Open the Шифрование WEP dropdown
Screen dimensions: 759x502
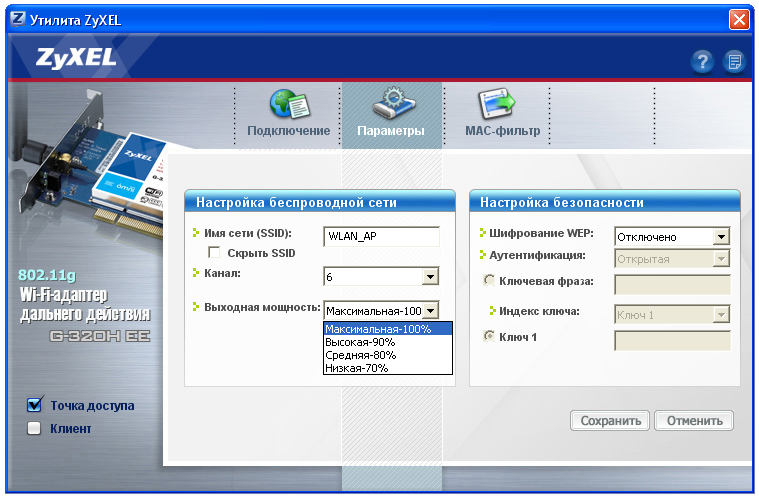click(721, 237)
